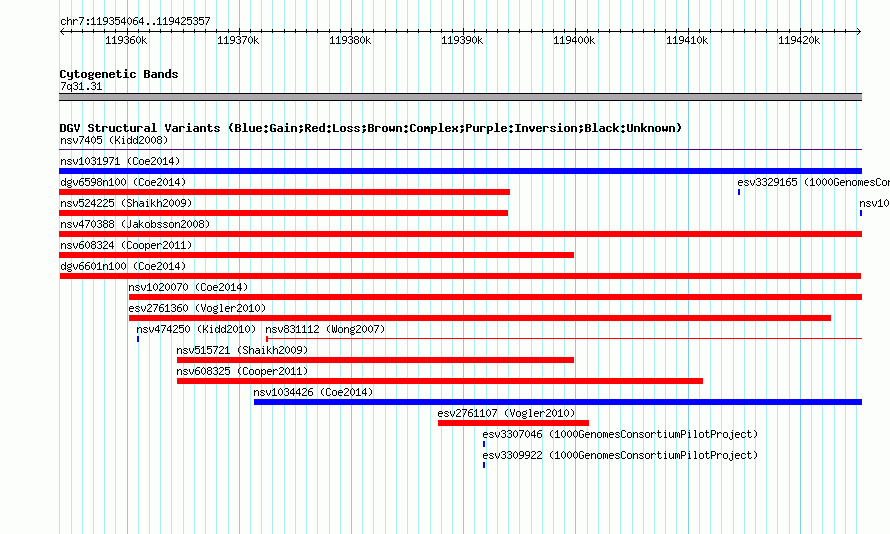Open the dgv6598n100 (Coe2014) label
Viewport: 890px width, 534px height.
123,182
